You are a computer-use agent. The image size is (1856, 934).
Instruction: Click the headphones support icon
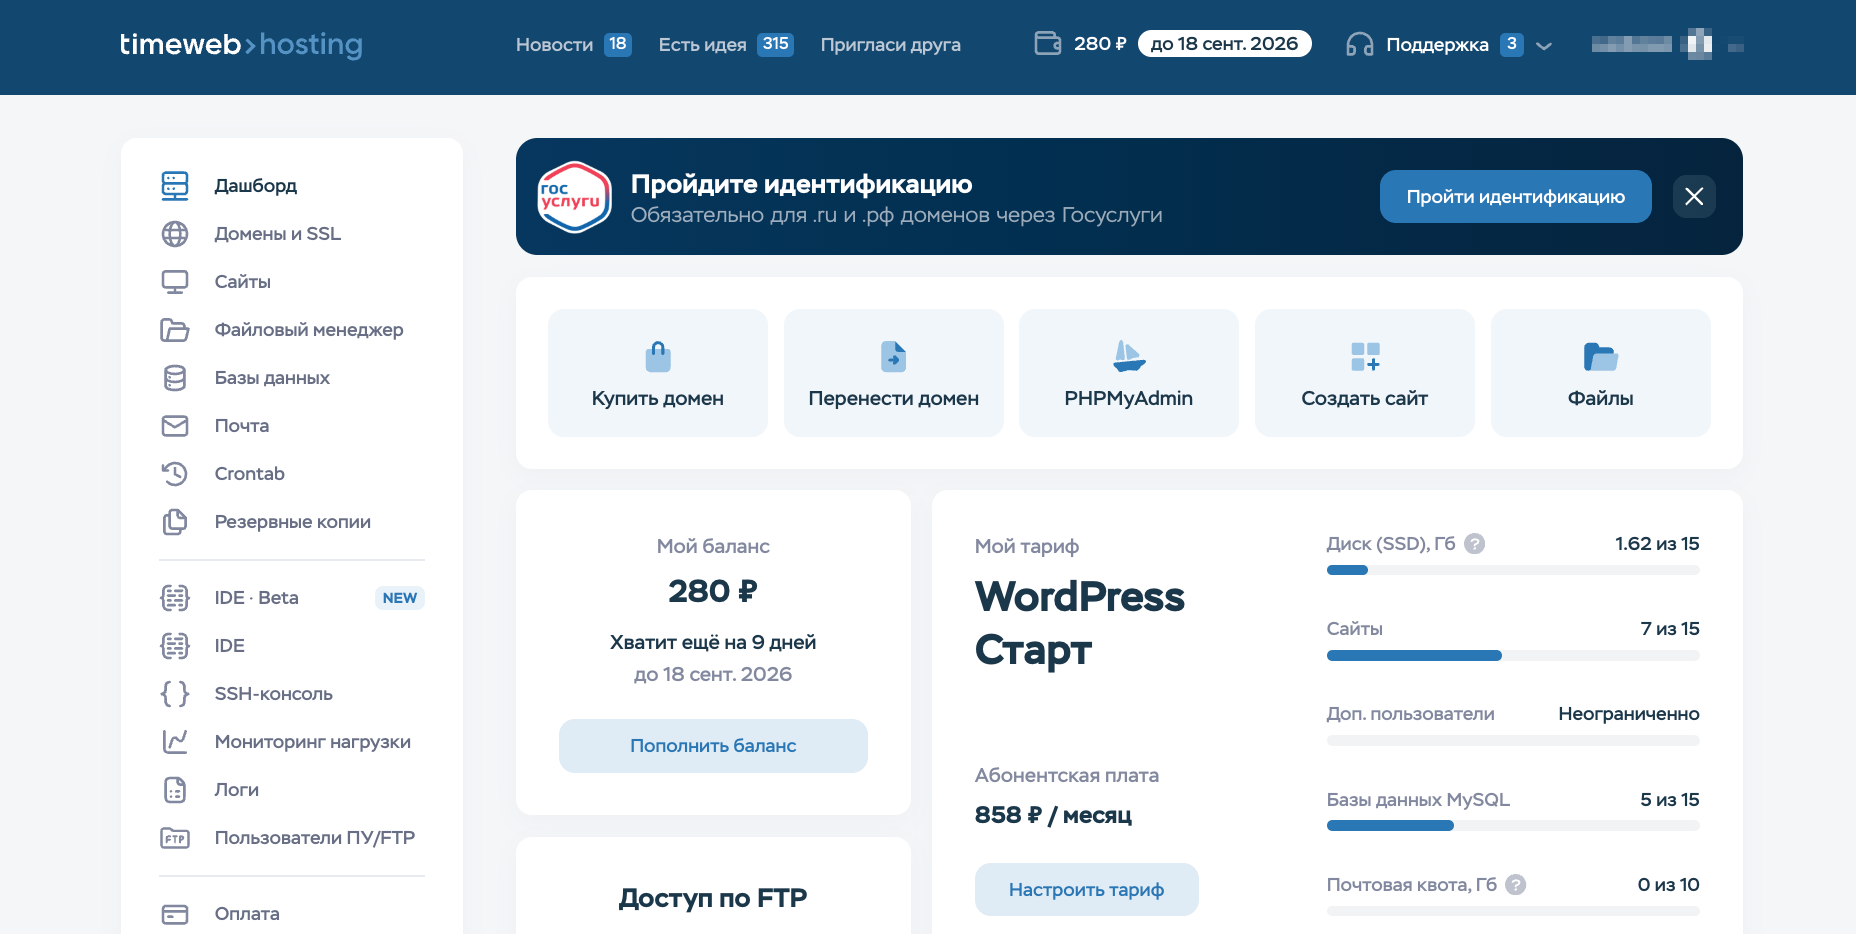(1359, 44)
